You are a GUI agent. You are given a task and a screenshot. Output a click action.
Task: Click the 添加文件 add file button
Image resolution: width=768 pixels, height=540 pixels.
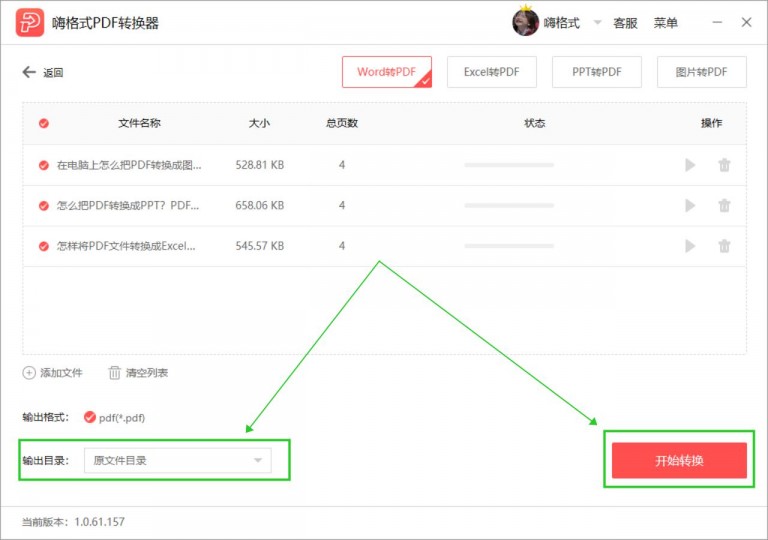pos(52,373)
